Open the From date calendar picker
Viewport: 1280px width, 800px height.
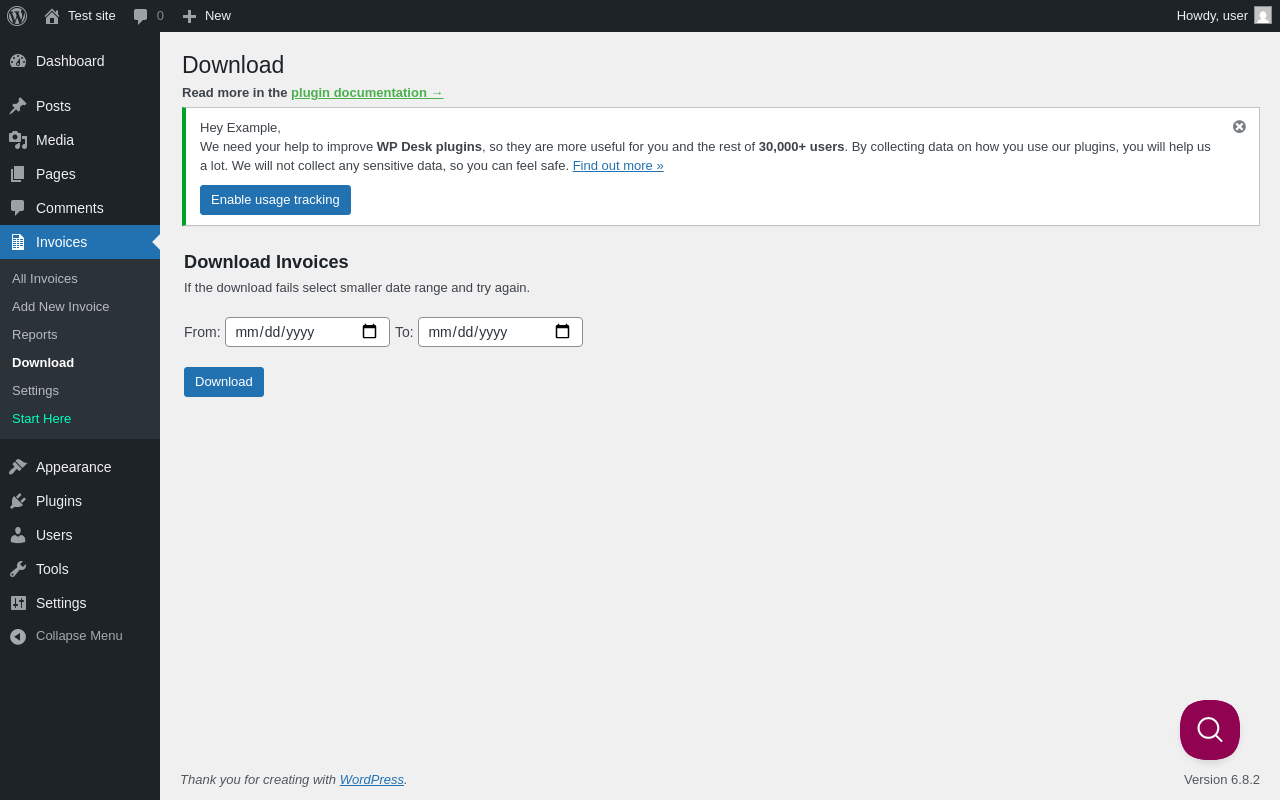pyautogui.click(x=369, y=332)
